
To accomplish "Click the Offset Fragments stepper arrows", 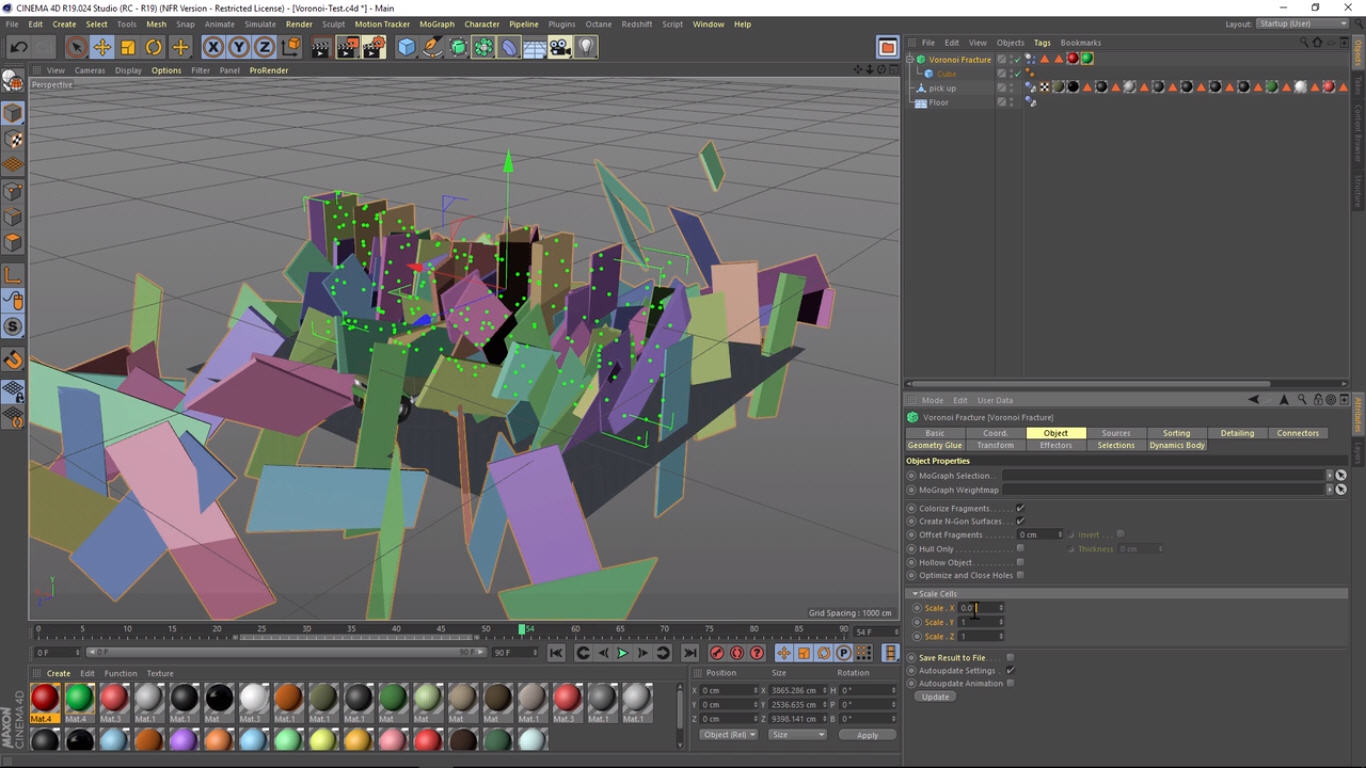I will [1061, 535].
